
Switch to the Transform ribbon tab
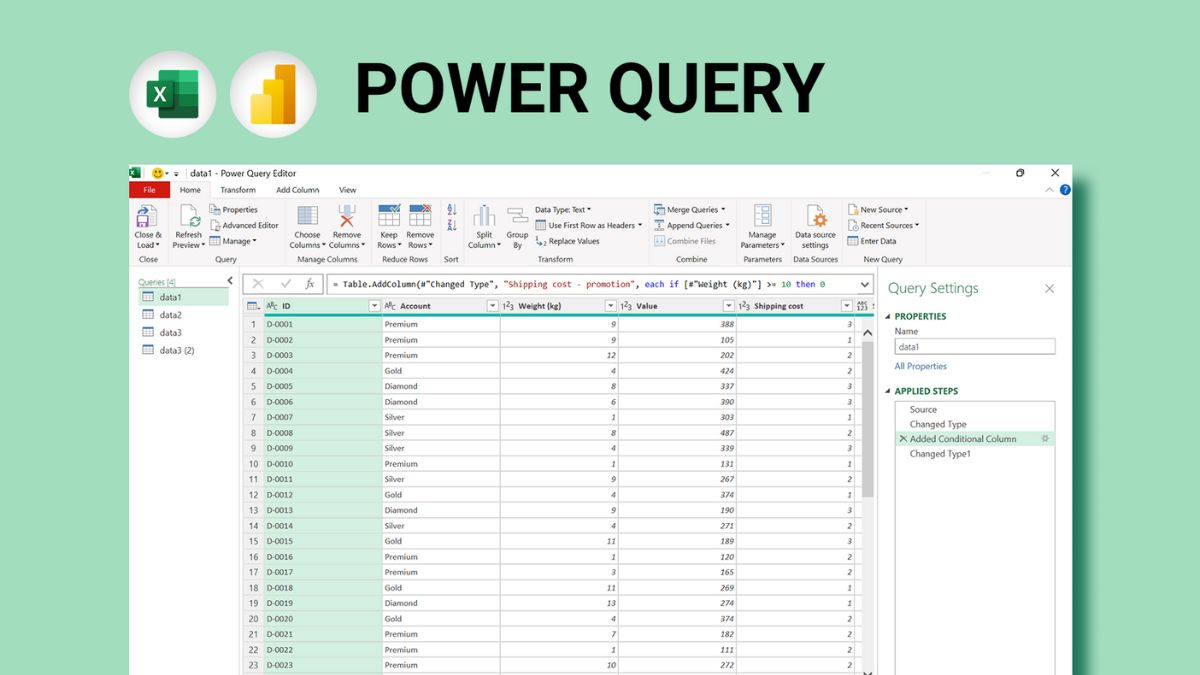click(238, 189)
